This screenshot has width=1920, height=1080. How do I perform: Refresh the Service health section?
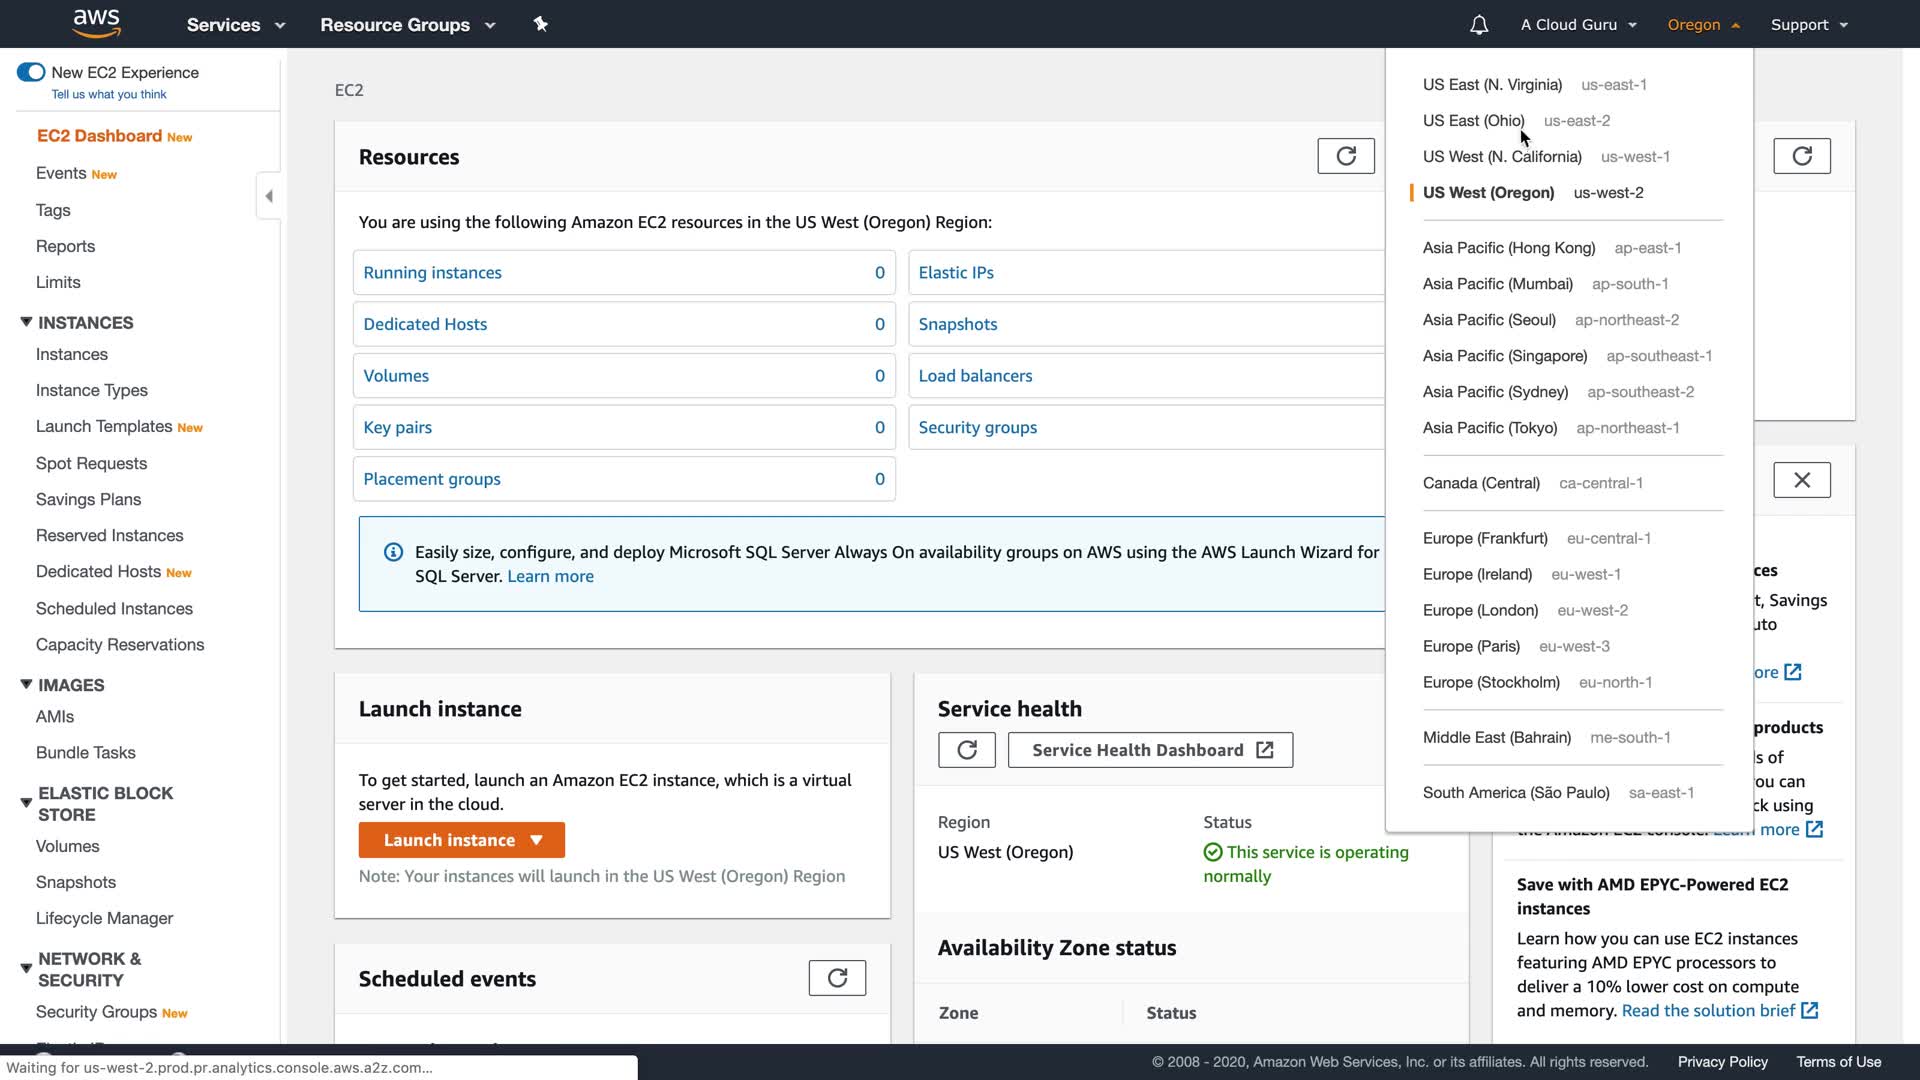point(966,750)
